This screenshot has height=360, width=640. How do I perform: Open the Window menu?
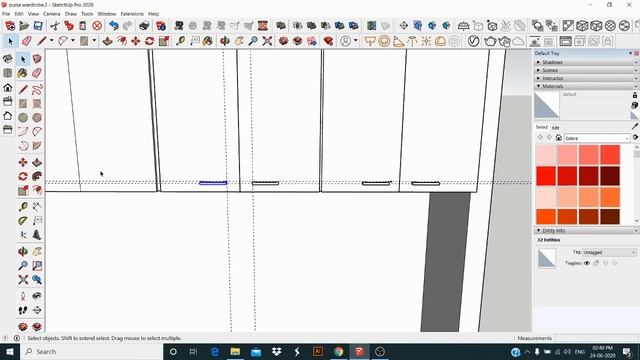pos(107,14)
